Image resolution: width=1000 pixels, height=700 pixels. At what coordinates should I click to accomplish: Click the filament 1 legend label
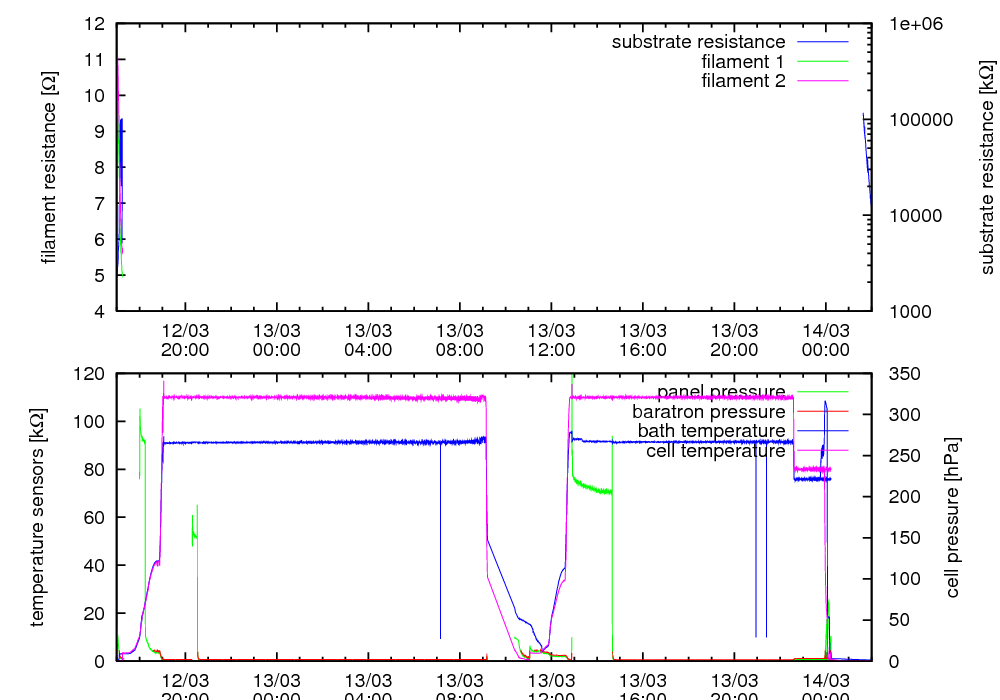743,62
